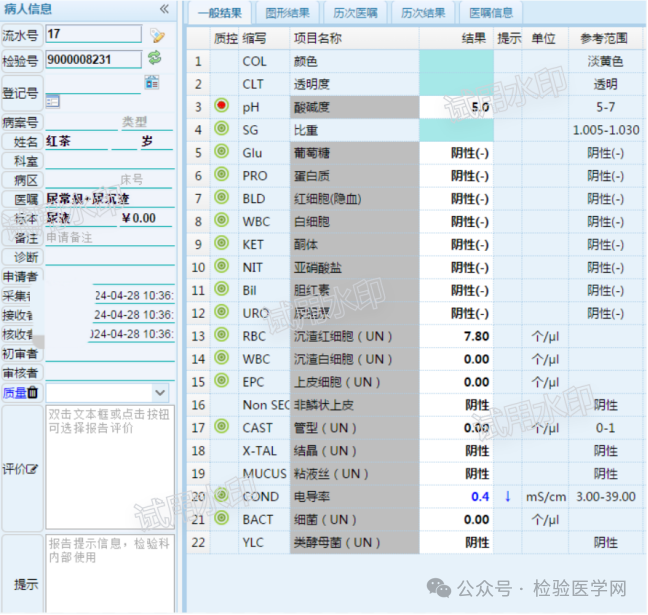The width and height of the screenshot is (648, 615).
Task: Click the green refresh icon beside 检验号
Action: tap(155, 57)
